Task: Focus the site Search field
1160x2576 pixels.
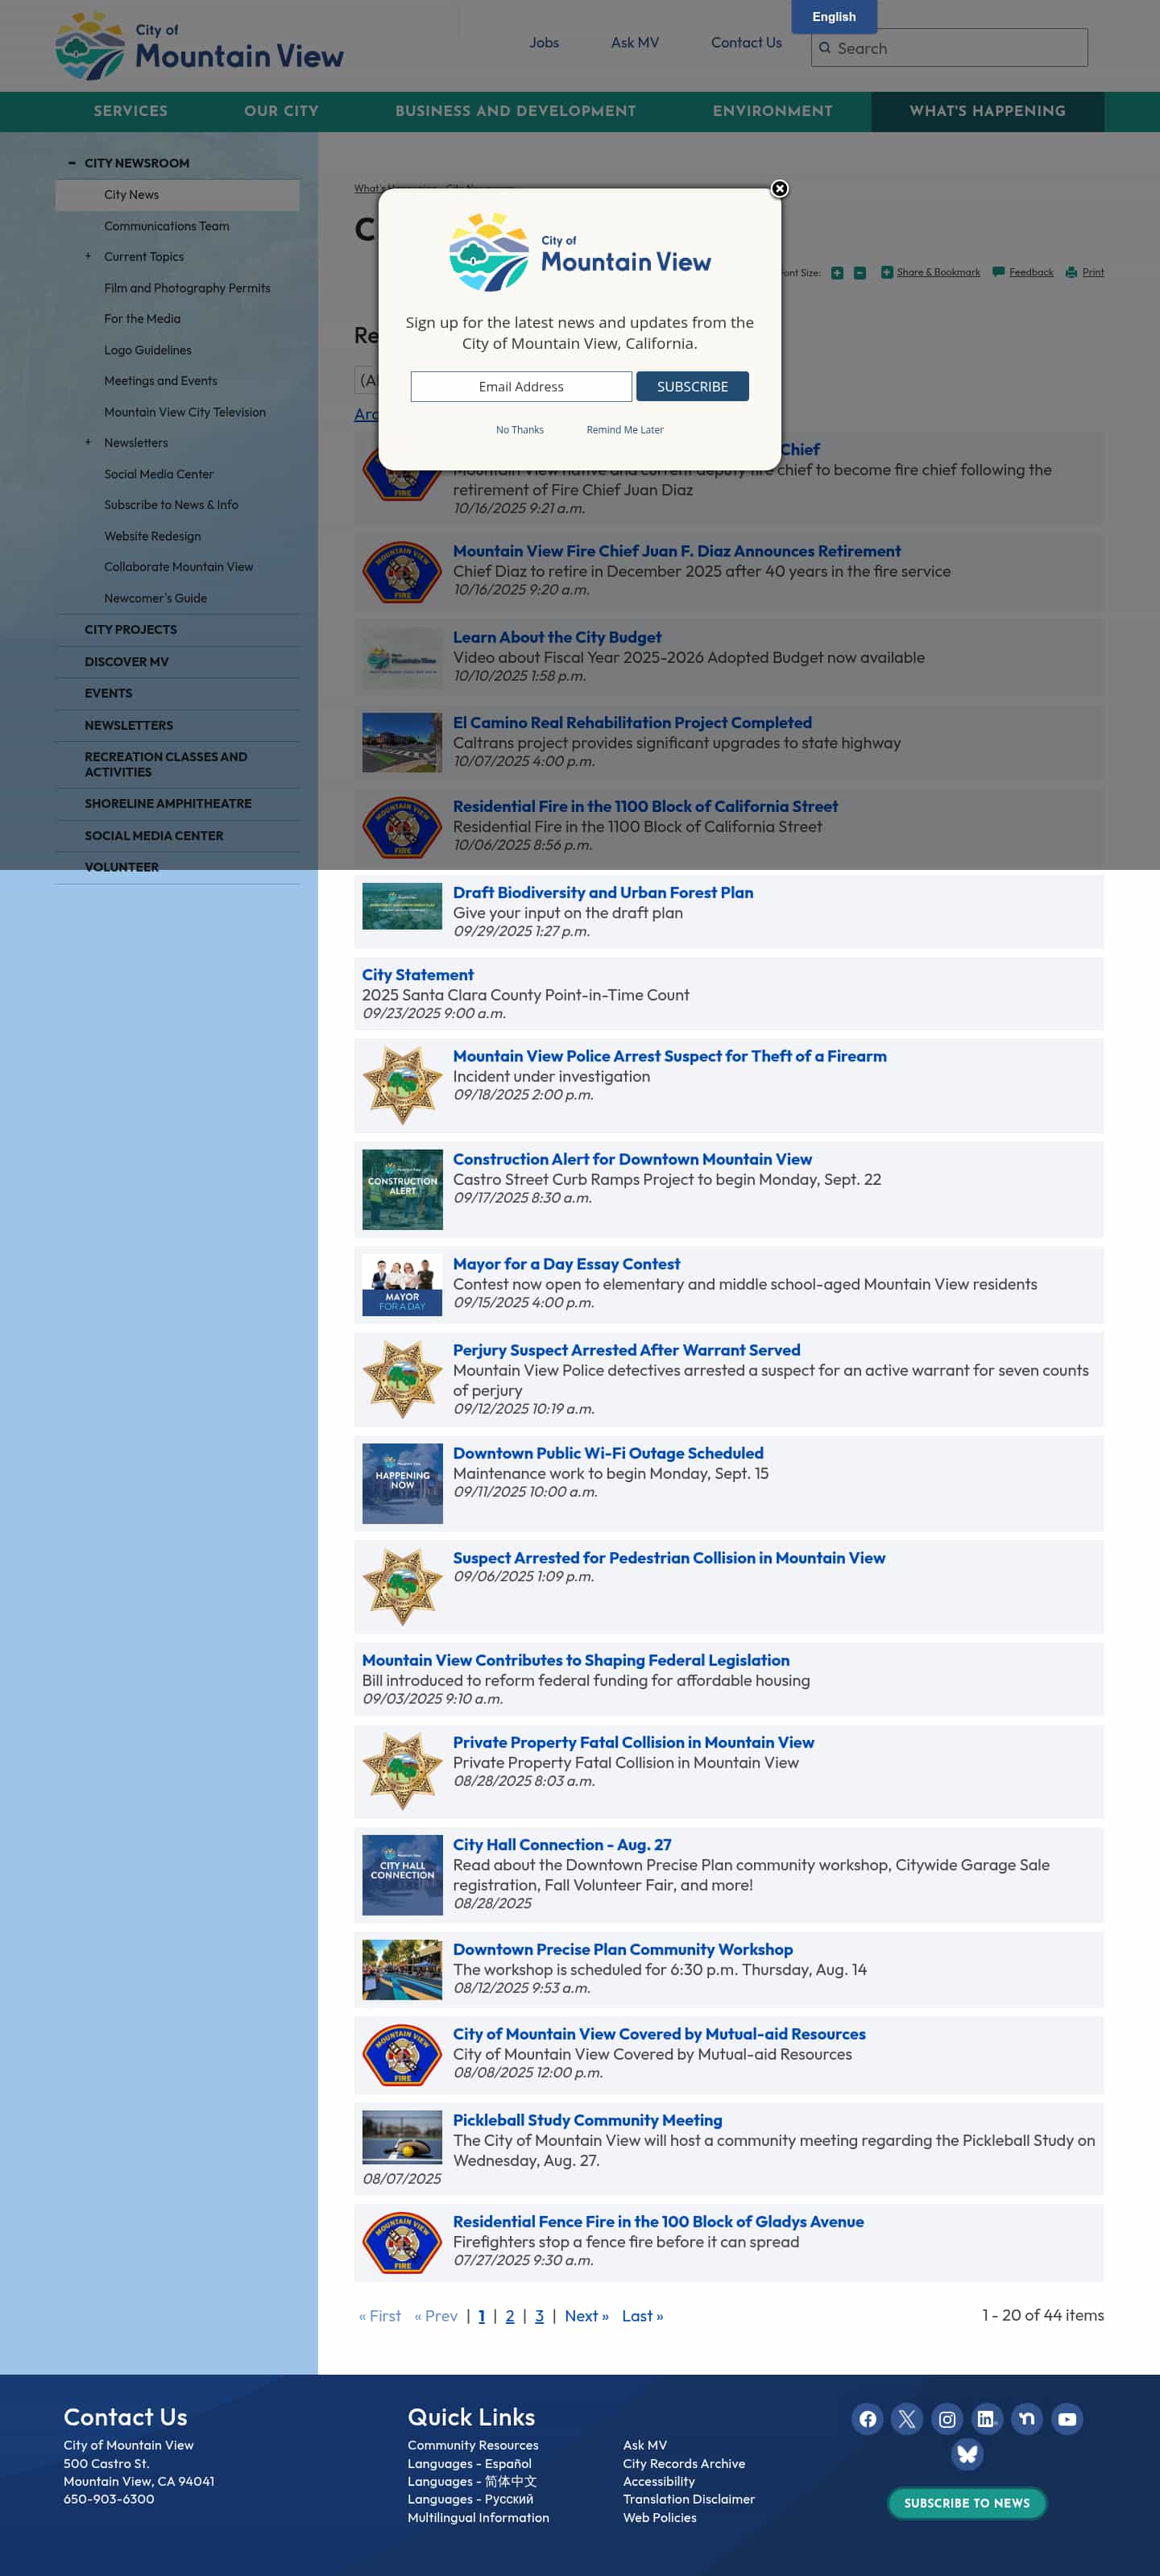Action: tap(949, 48)
